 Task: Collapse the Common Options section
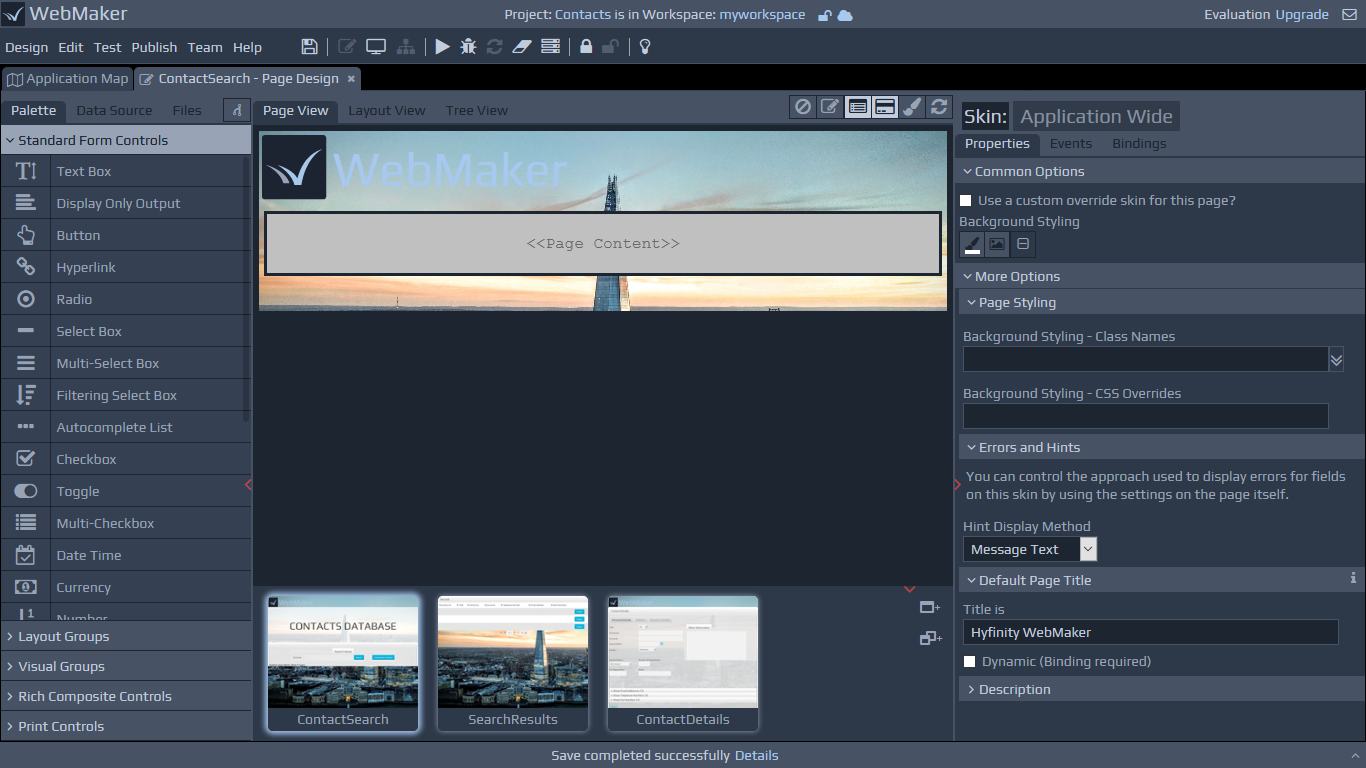pyautogui.click(x=1160, y=172)
